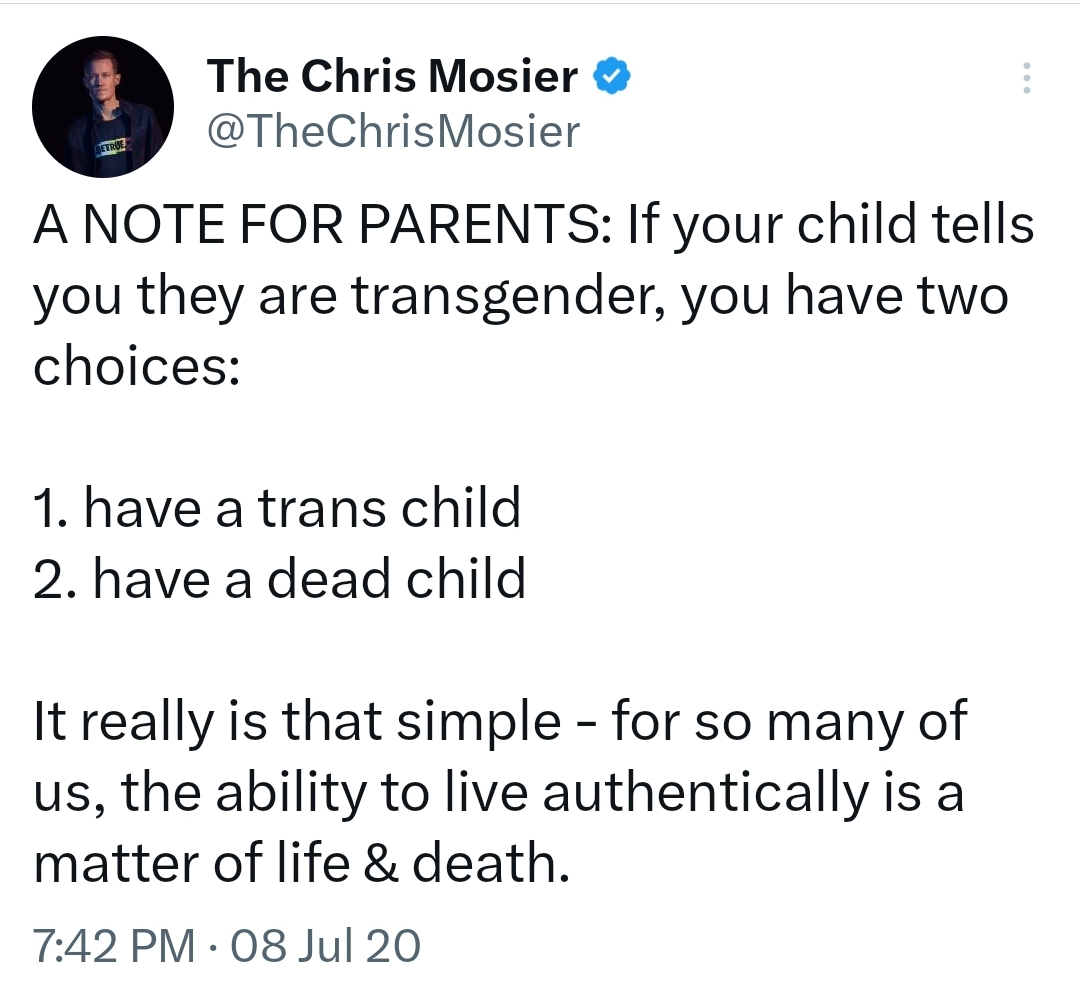The image size is (1080, 990).
Task: Click the phrase matter of life & death.
Action: pyautogui.click(x=302, y=863)
